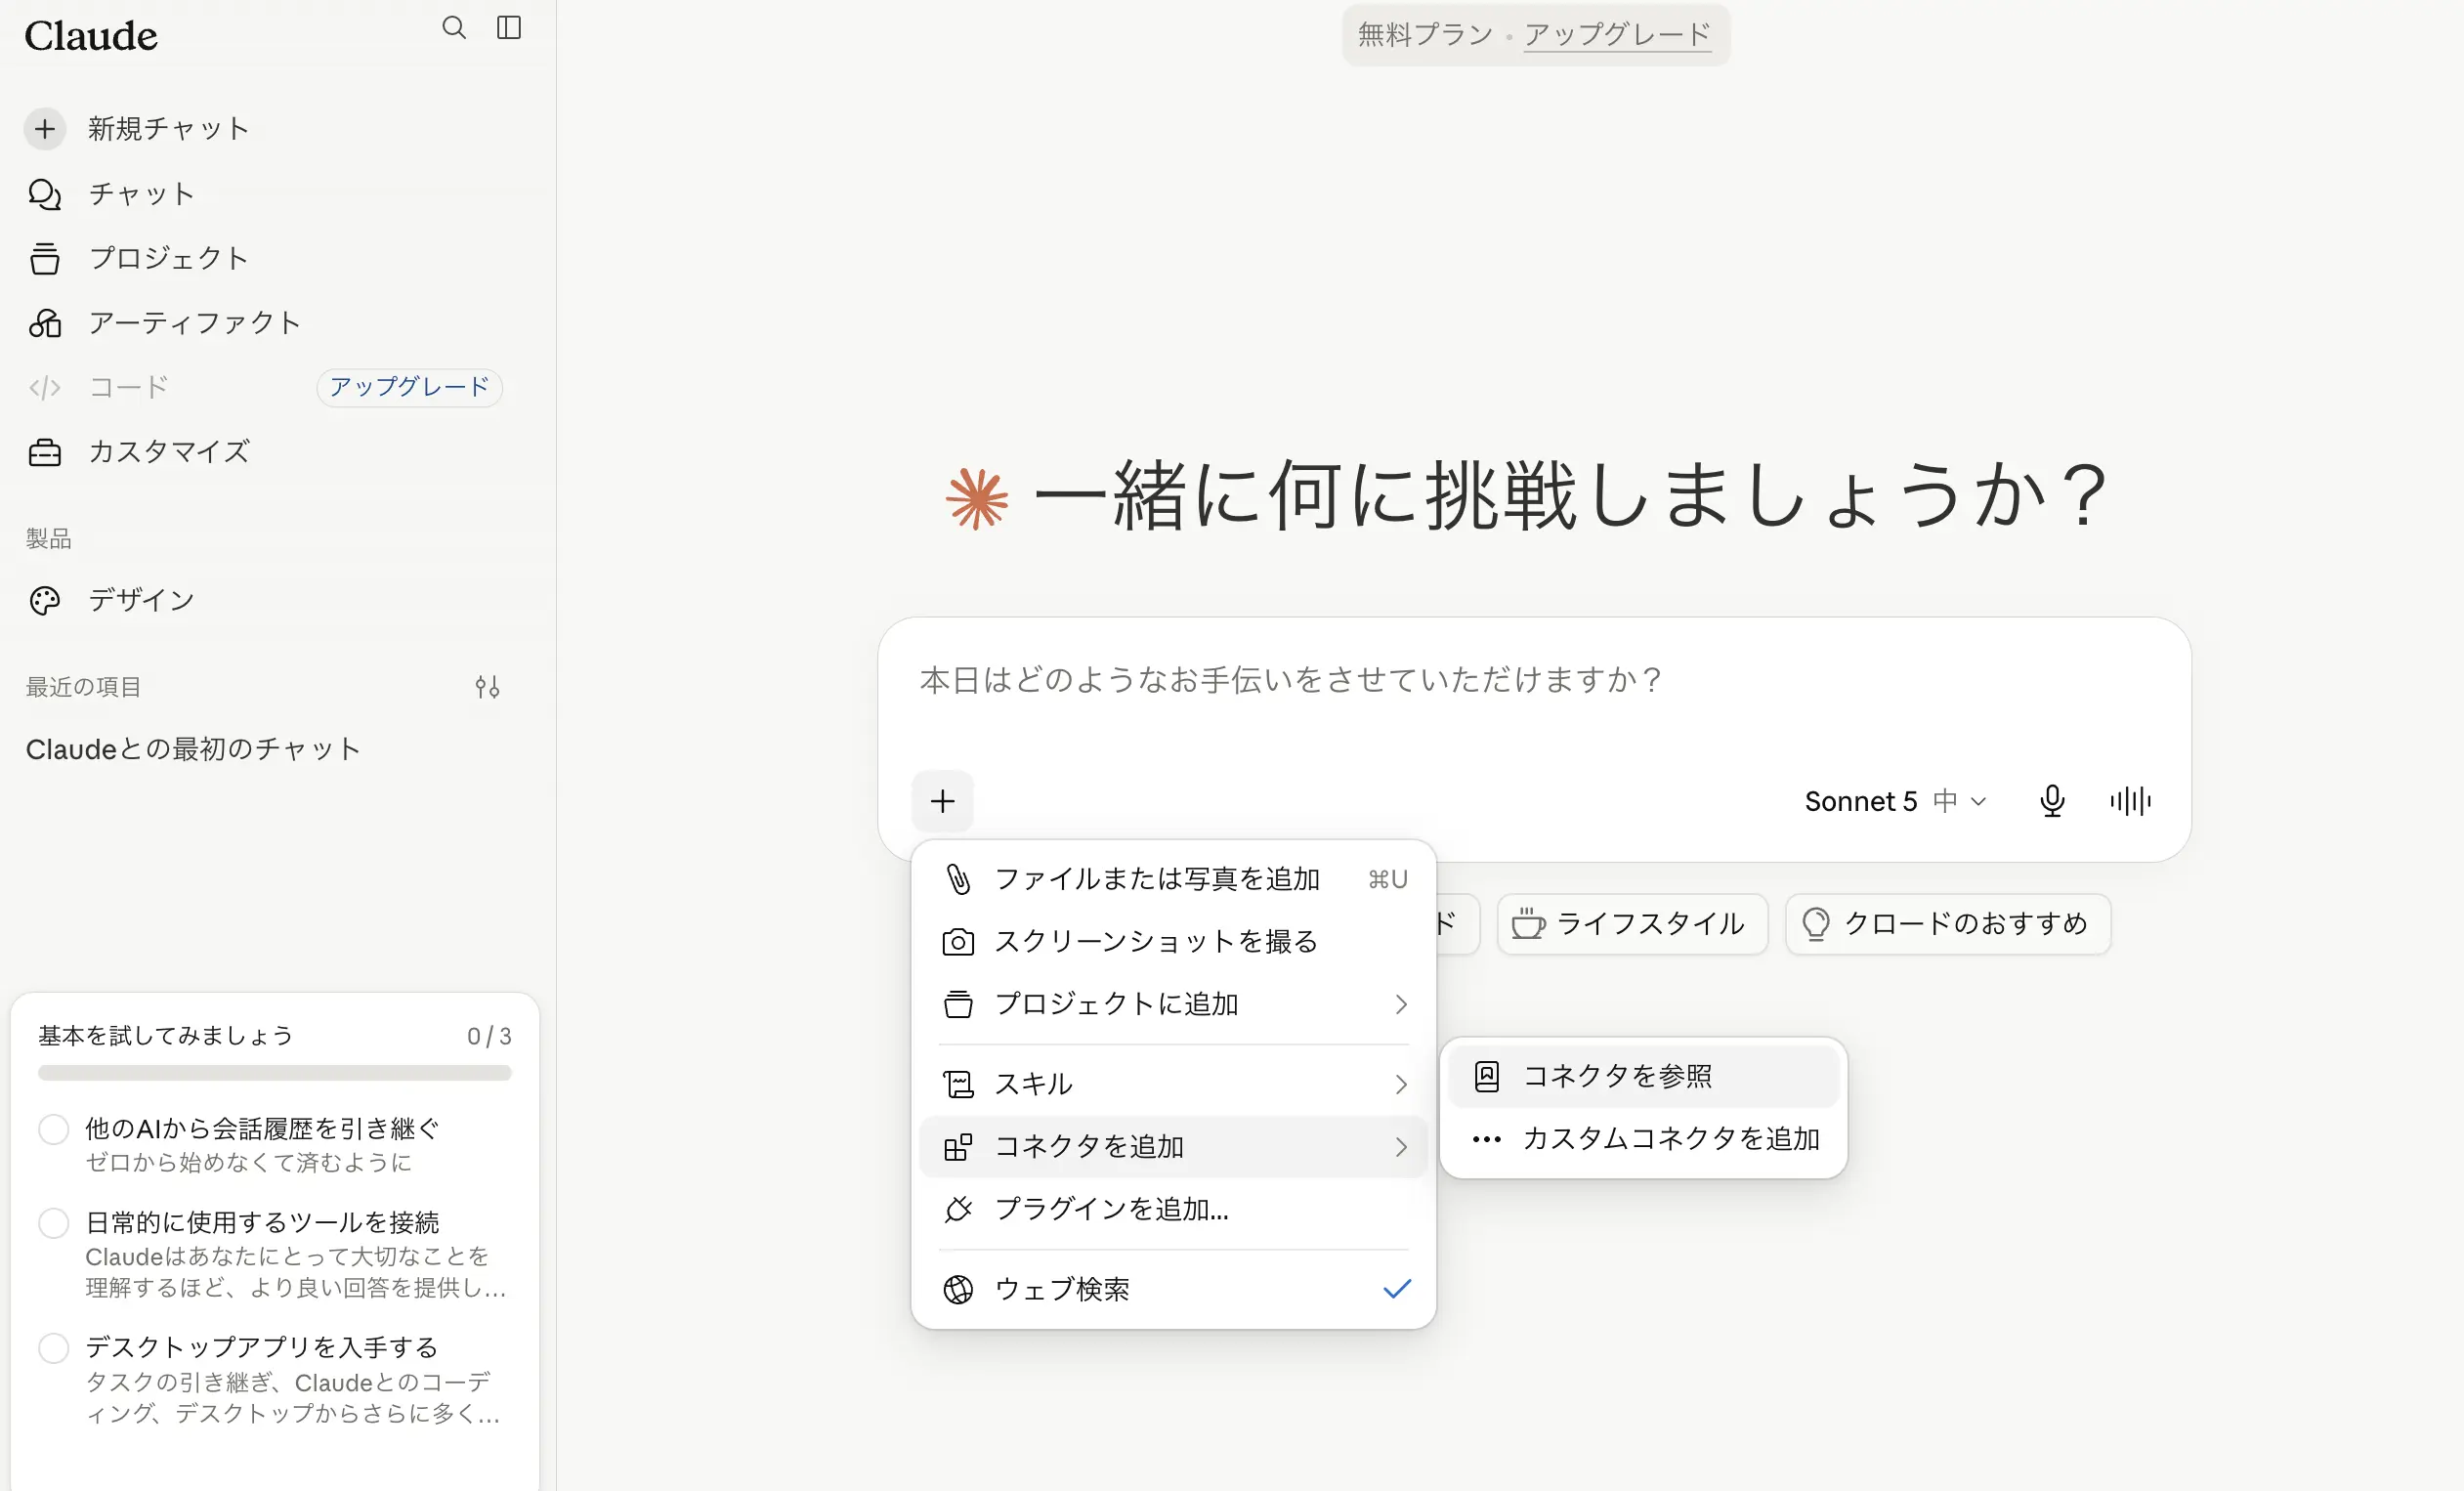Screen dimensions: 2464x1491
Task: Check the circle for 日常的に使用するツールを接続
Action: point(54,1223)
